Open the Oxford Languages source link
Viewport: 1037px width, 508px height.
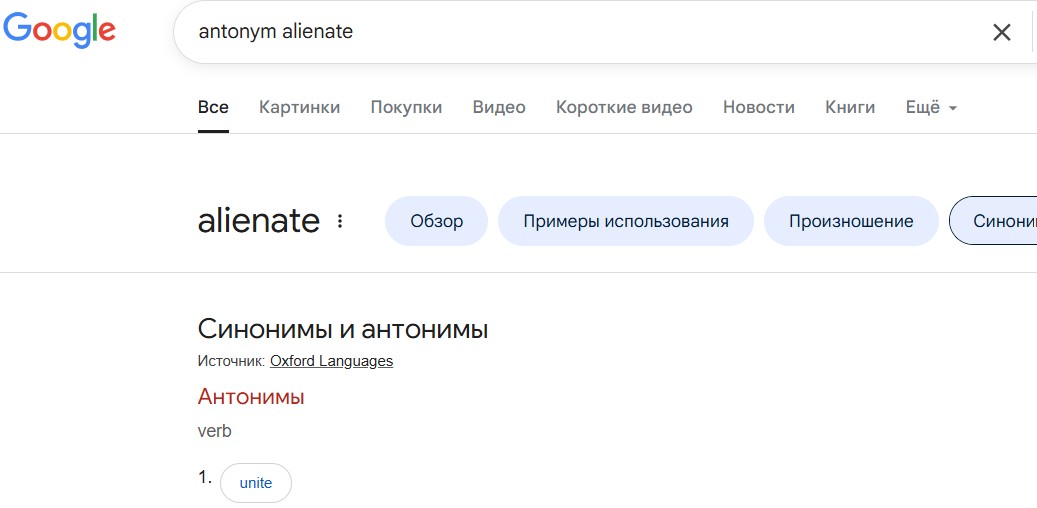(x=331, y=361)
